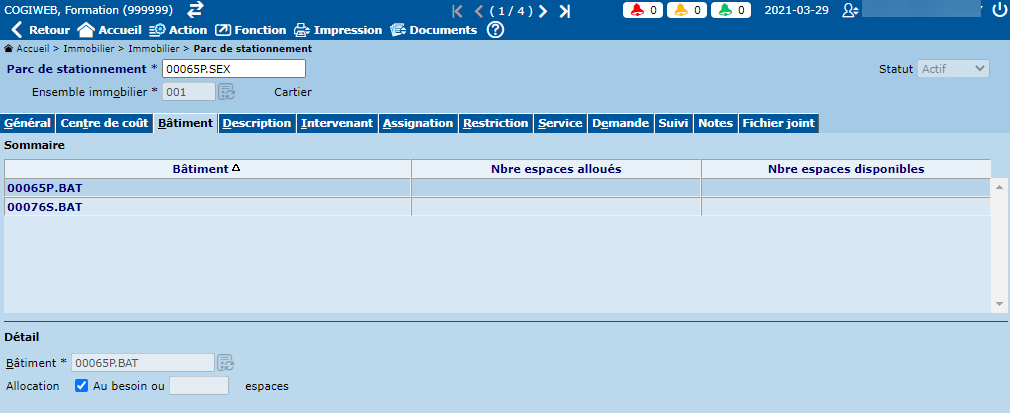This screenshot has height=413, width=1010.
Task: Open the Fichier joint tab
Action: [x=778, y=123]
